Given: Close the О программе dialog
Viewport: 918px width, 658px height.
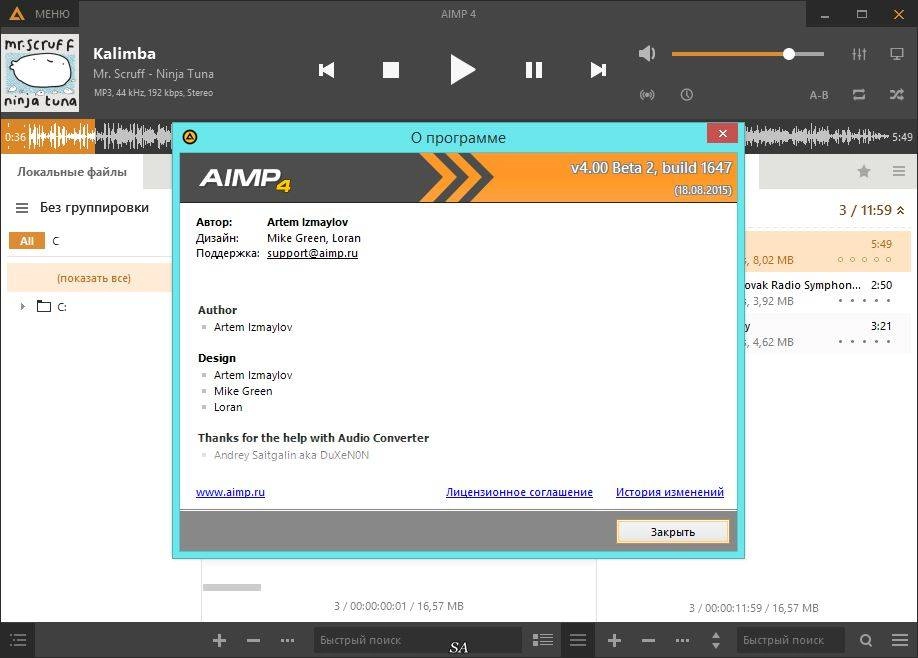Looking at the screenshot, I should click(722, 133).
